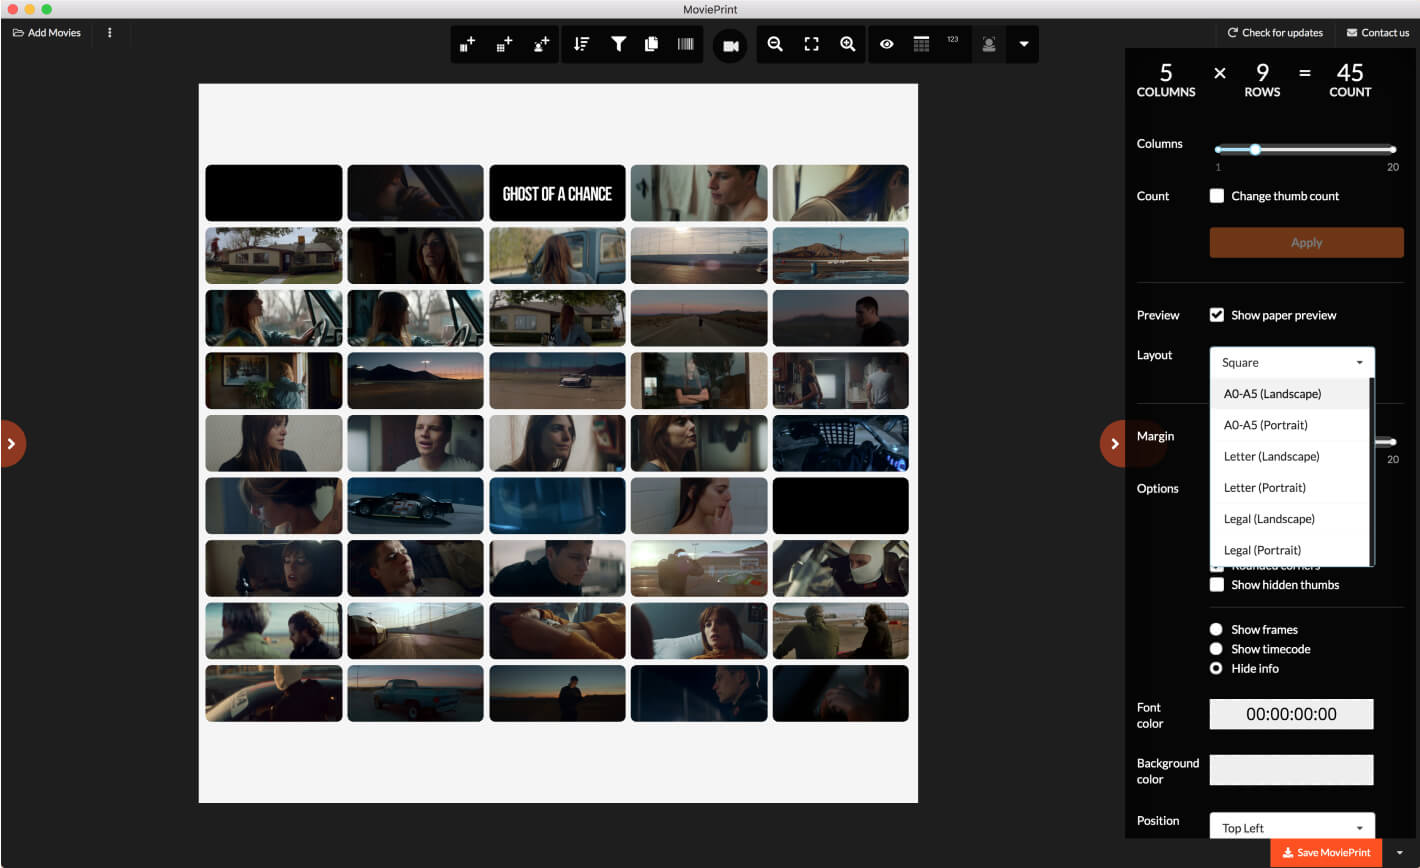1420x868 pixels.
Task: Choose A0-A5 (Landscape) layout
Action: click(1290, 394)
